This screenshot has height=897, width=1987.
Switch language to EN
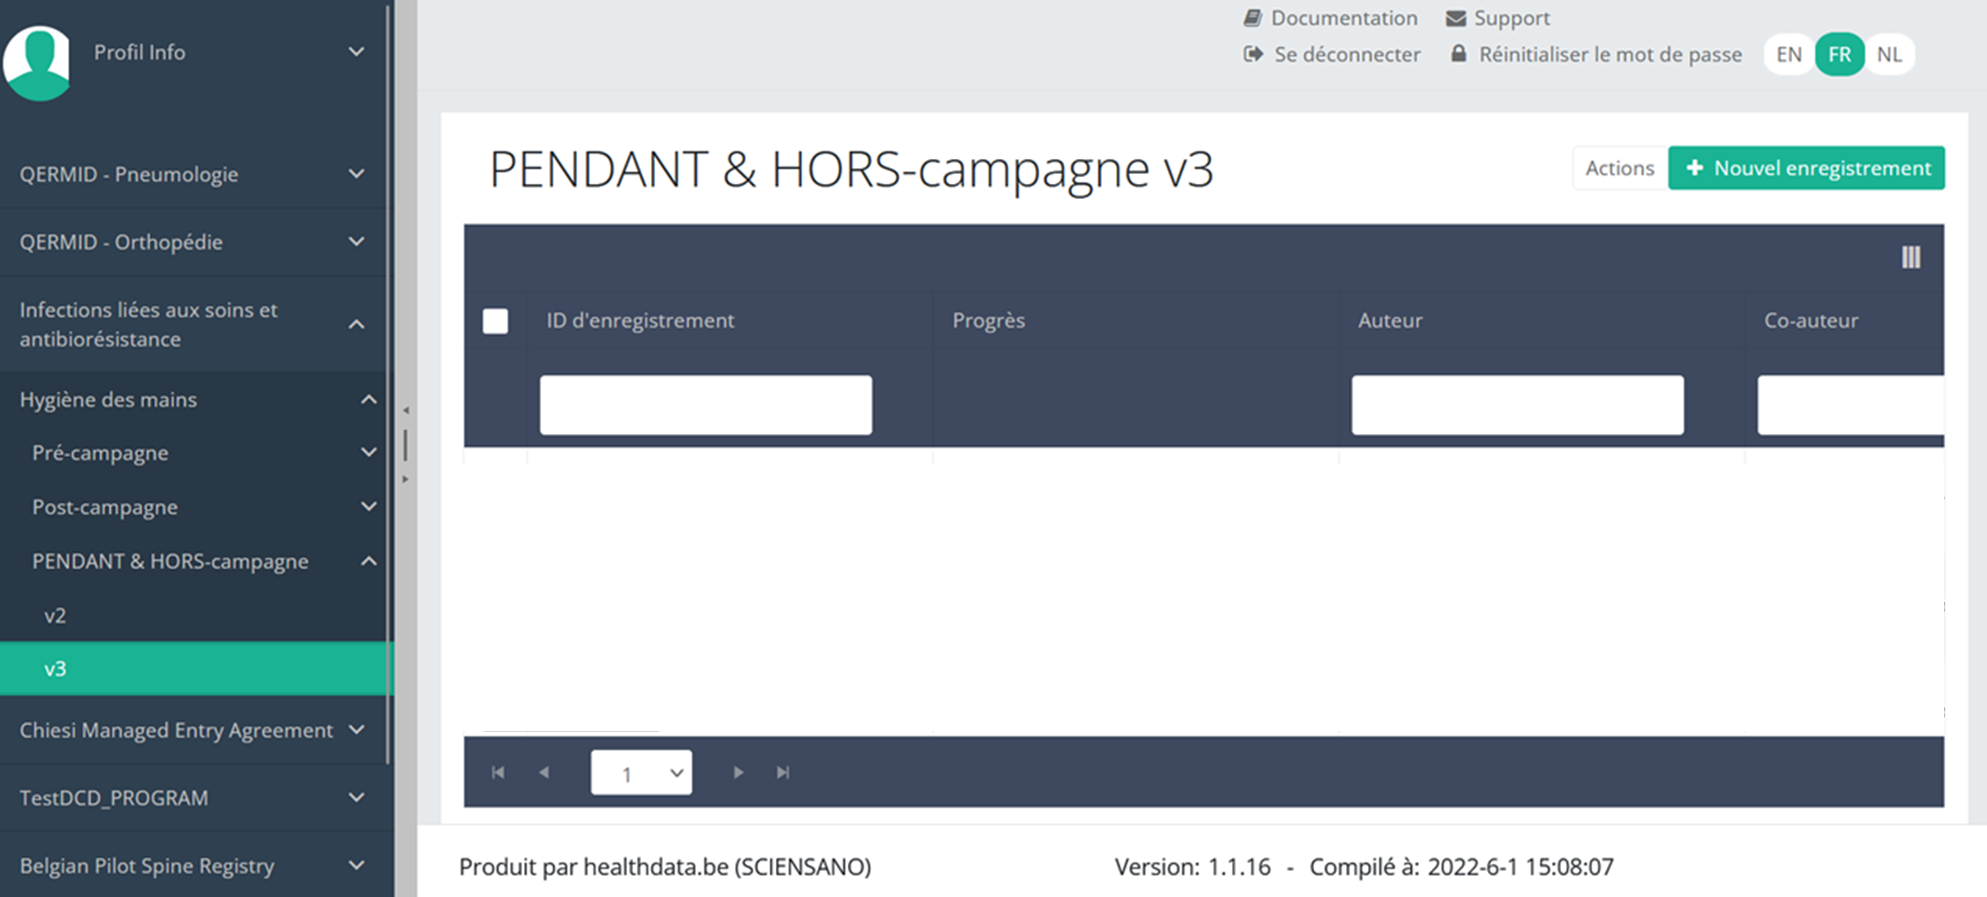(1788, 55)
